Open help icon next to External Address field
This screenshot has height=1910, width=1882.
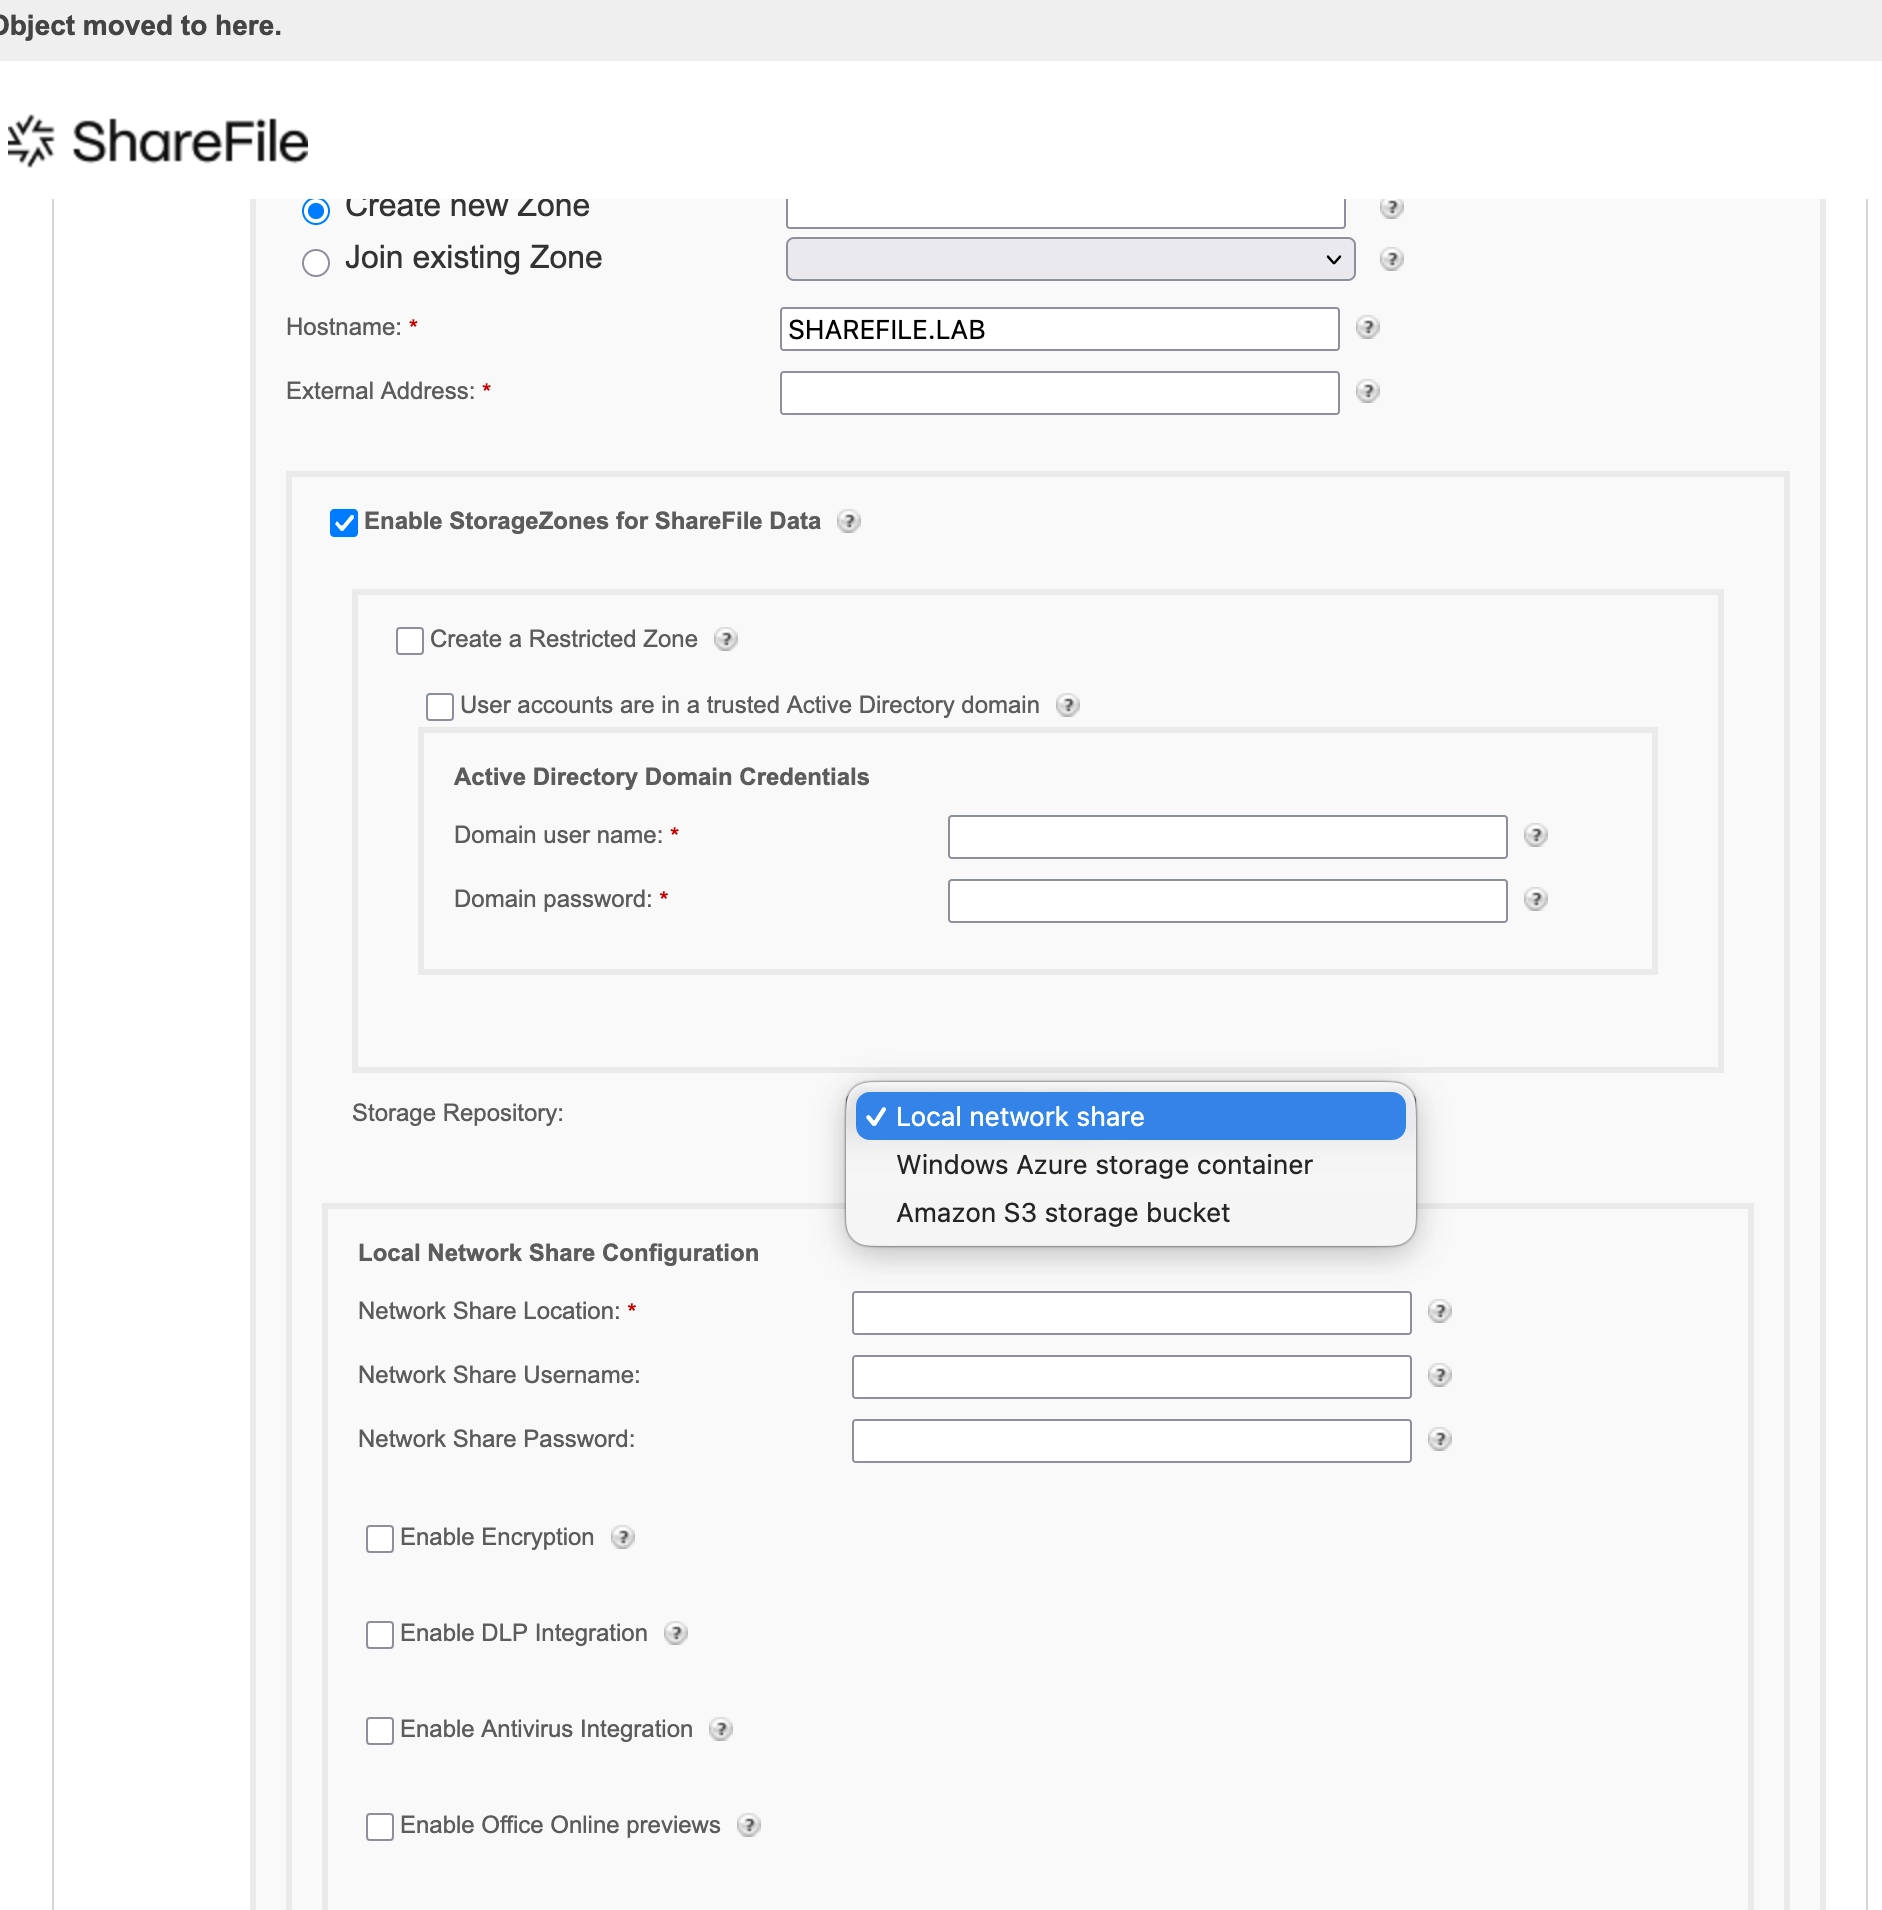pyautogui.click(x=1367, y=392)
